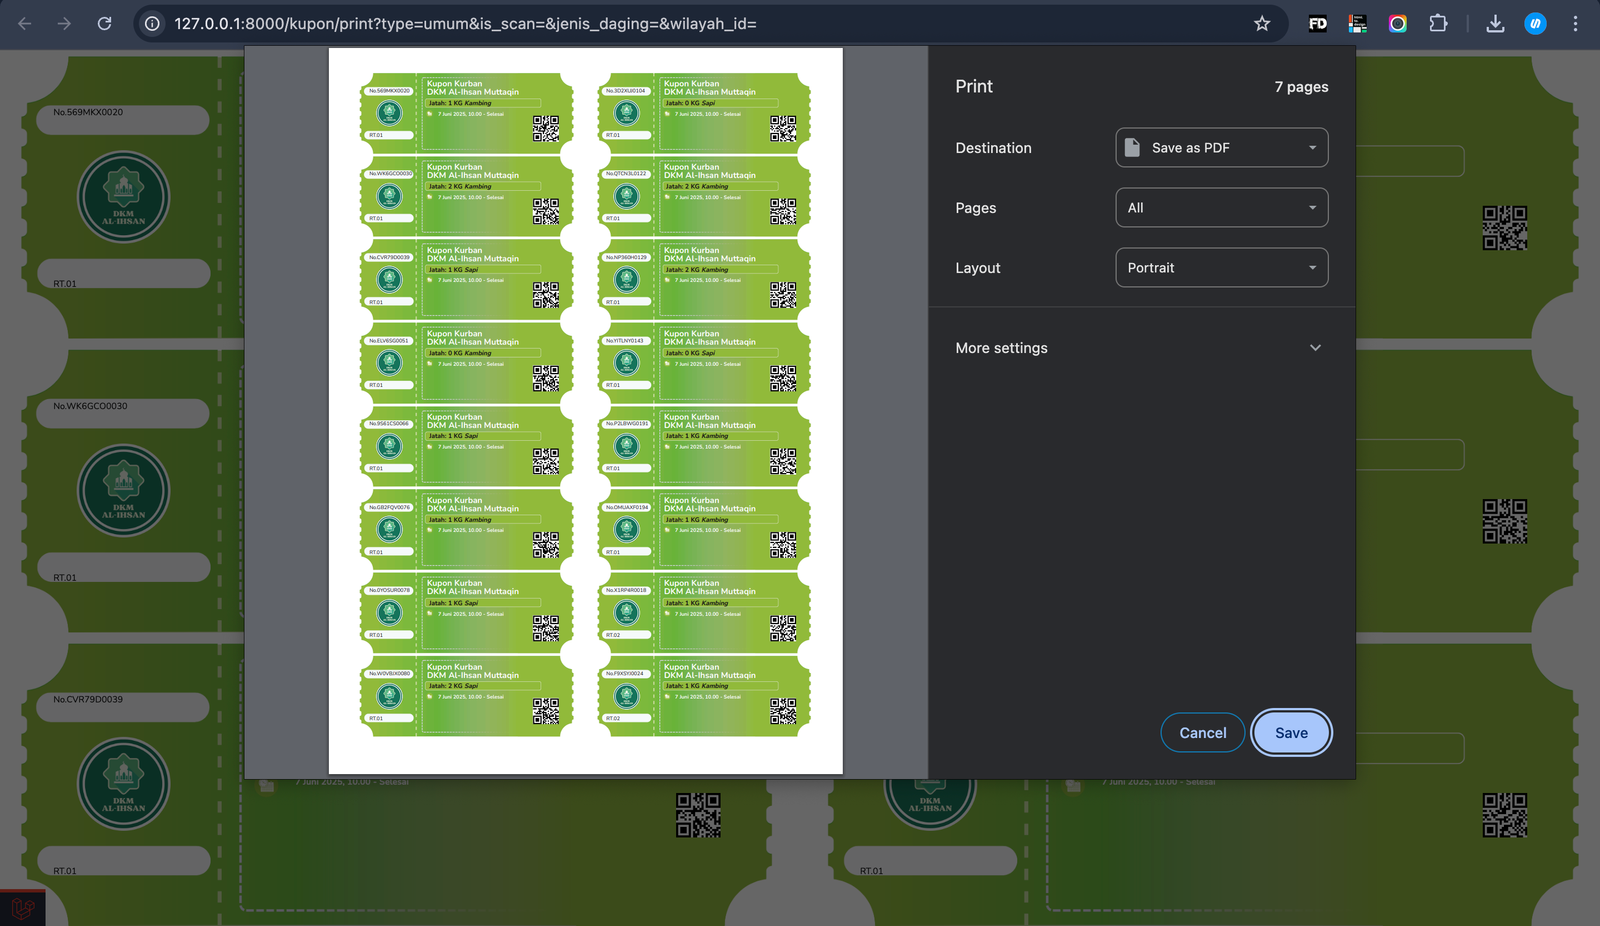Screen dimensions: 1600x926
Task: Click QR code on preview coupon No.CVR79D0039
Action: pos(546,294)
